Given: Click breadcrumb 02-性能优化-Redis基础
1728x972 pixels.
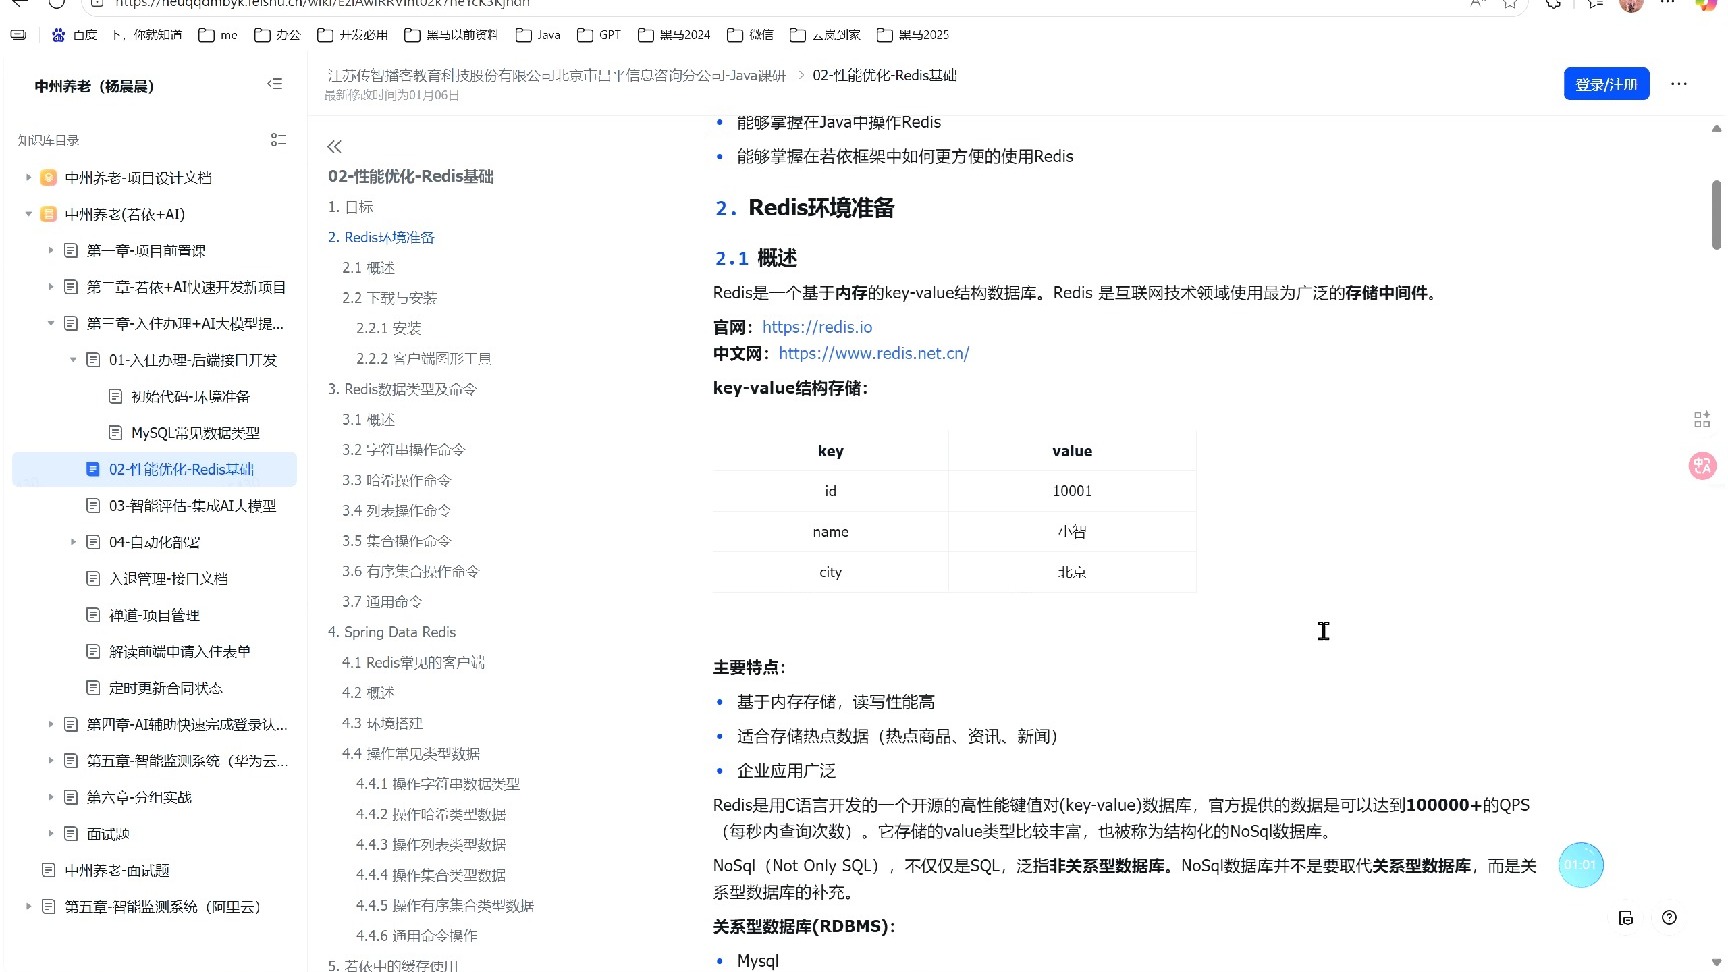Looking at the screenshot, I should point(884,76).
